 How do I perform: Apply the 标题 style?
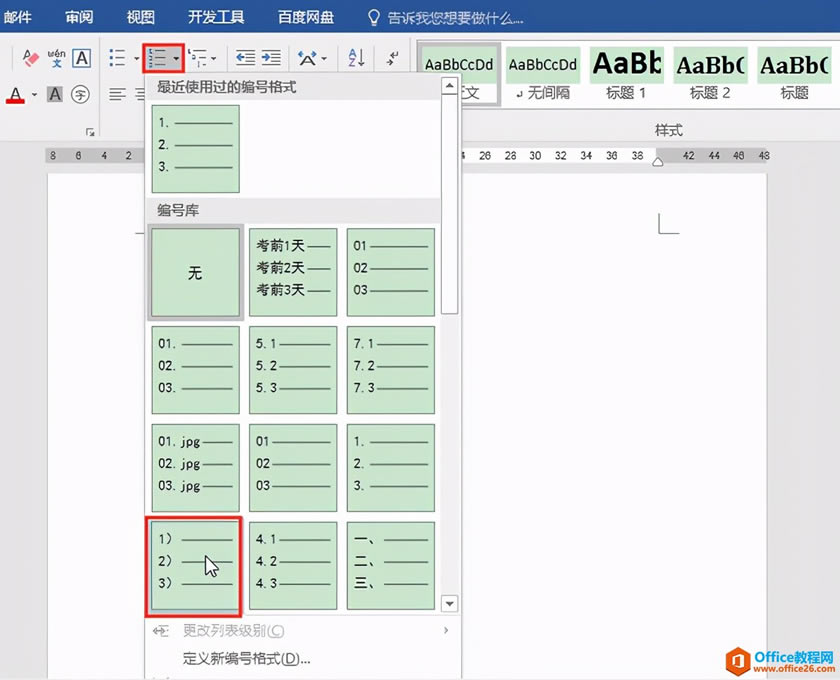[794, 74]
